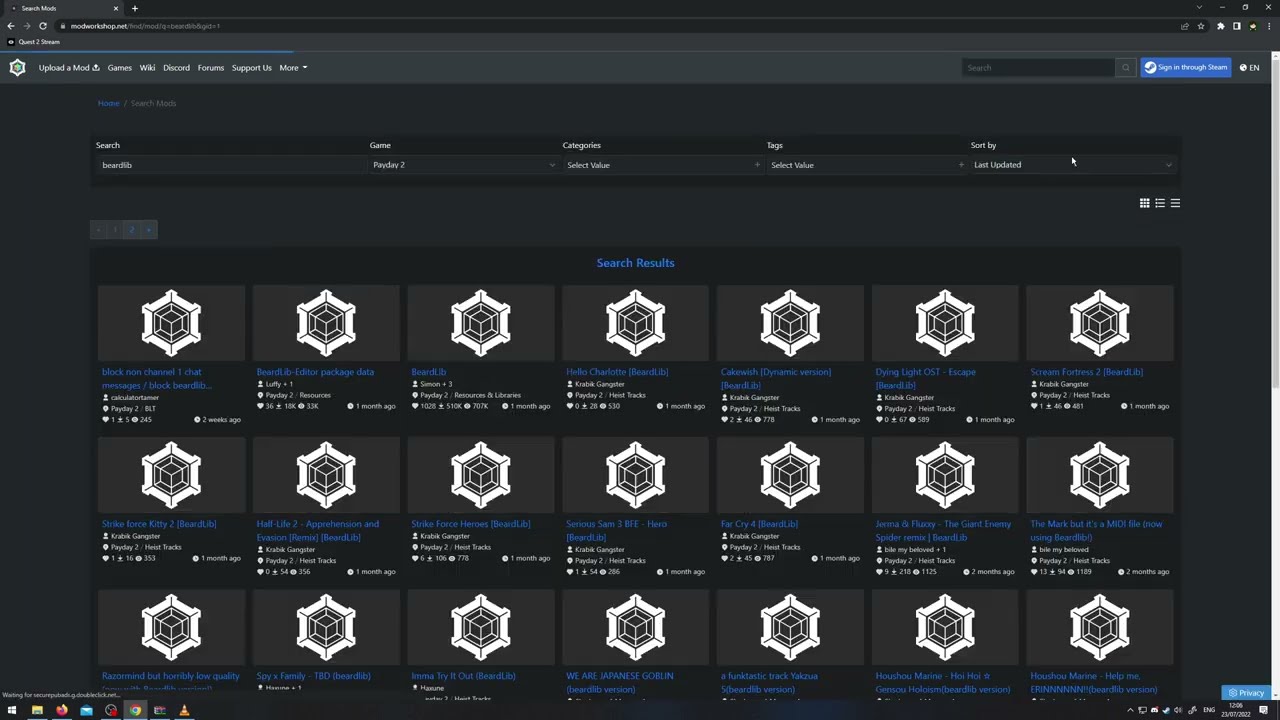Open 'Houshou Marine - Hoi Hoi' mod link
1280x720 pixels.
click(x=942, y=682)
